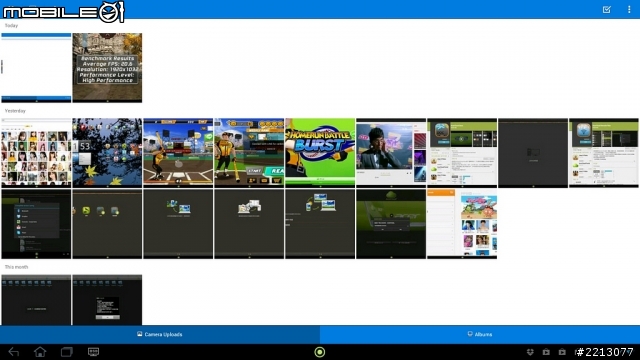Open the autumn leaves homescreen thumbnail
Viewport: 640px width, 360px height.
pyautogui.click(x=107, y=153)
